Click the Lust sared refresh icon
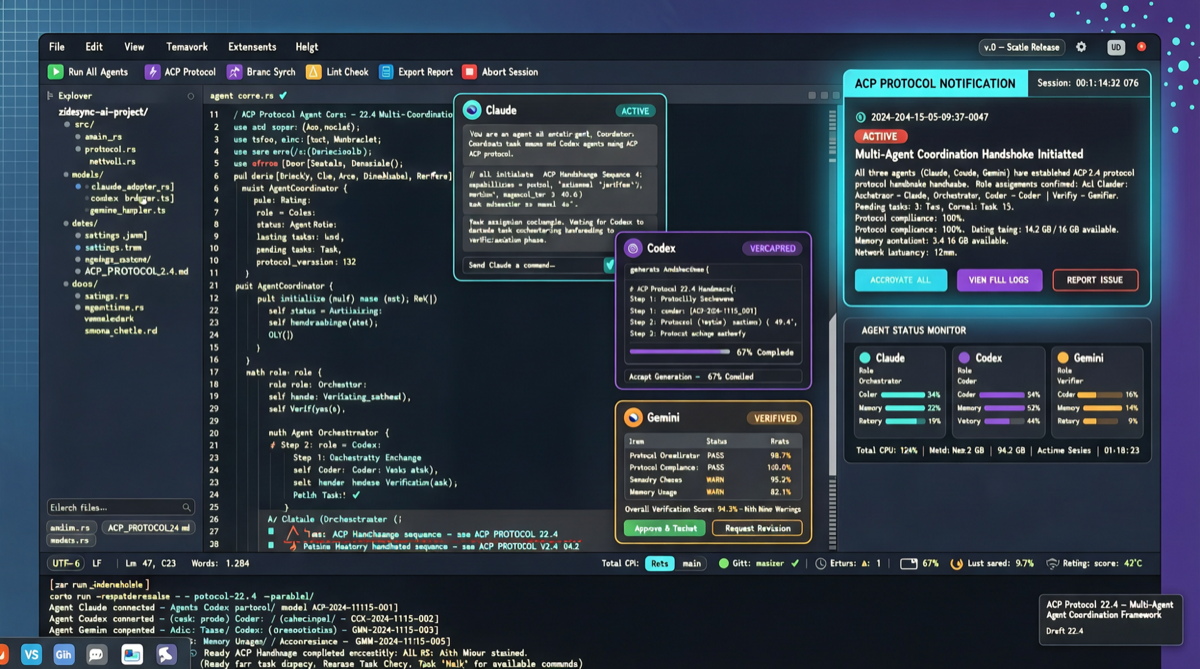Screen dimensions: 1200x669 (x=956, y=564)
